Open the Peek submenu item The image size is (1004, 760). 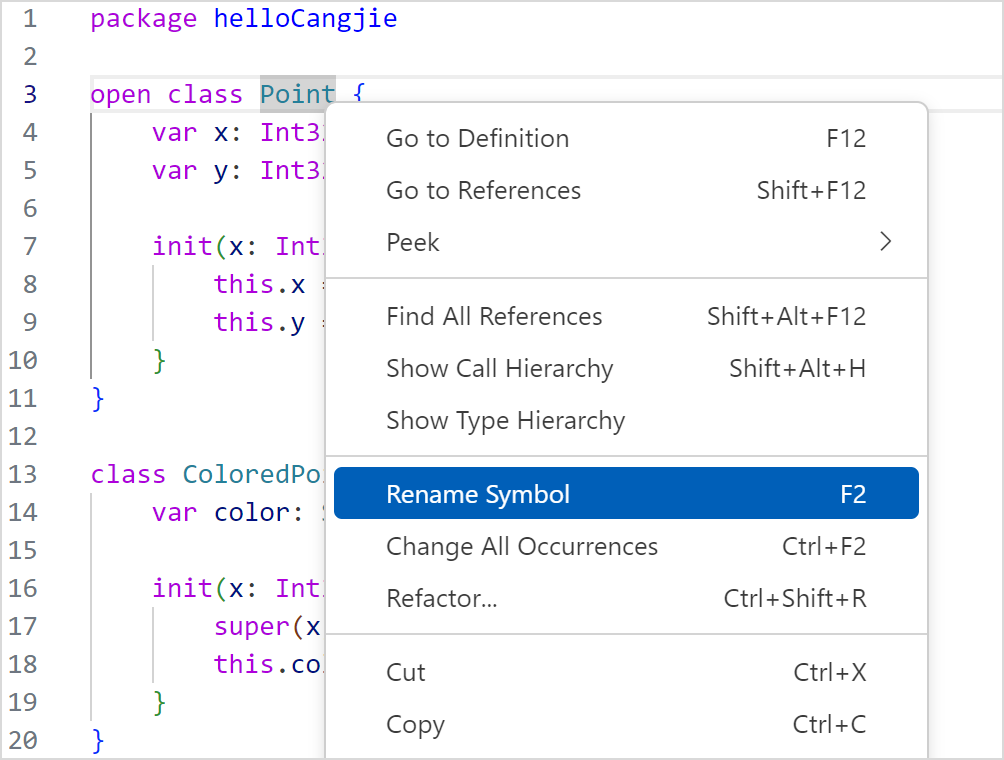413,243
